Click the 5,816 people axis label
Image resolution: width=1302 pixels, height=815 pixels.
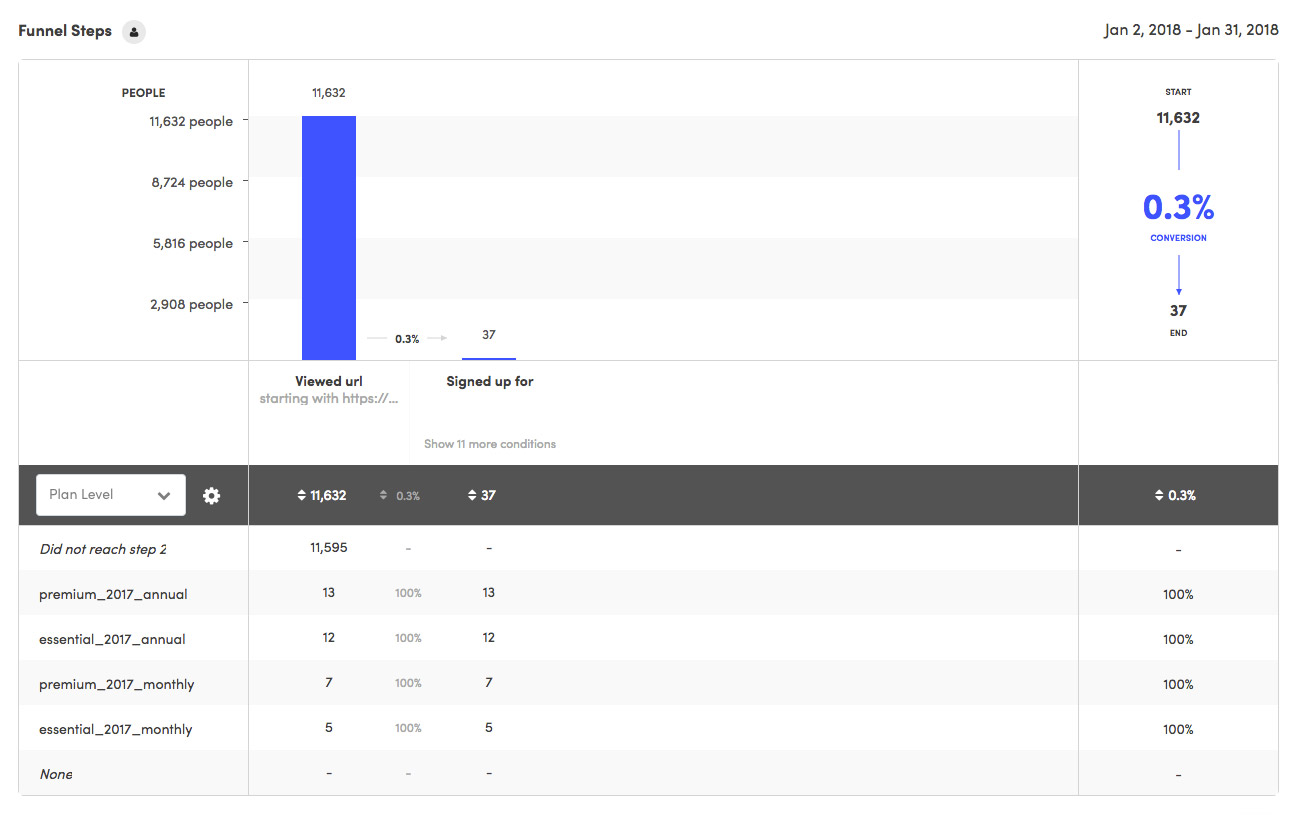point(192,243)
